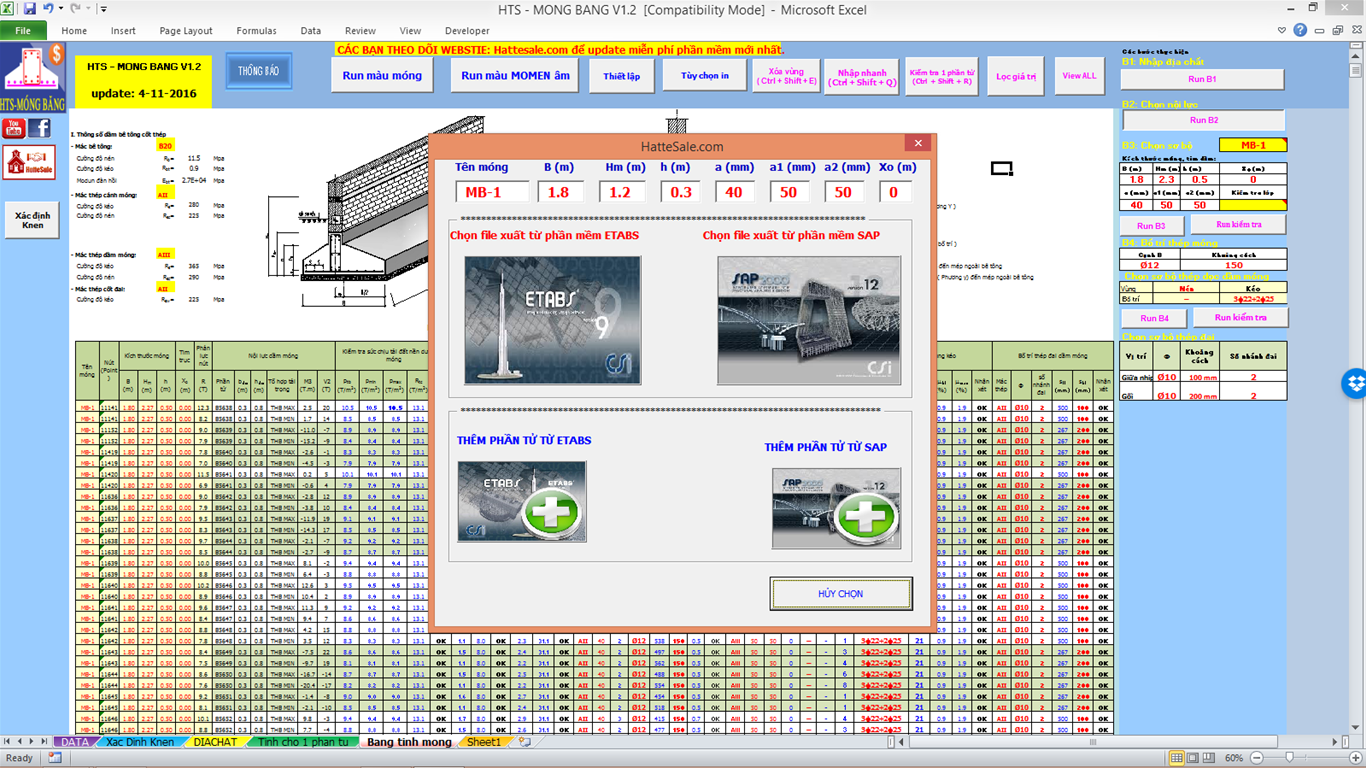The width and height of the screenshot is (1366, 768).
Task: Close the HatteSale.com dialog
Action: click(917, 144)
